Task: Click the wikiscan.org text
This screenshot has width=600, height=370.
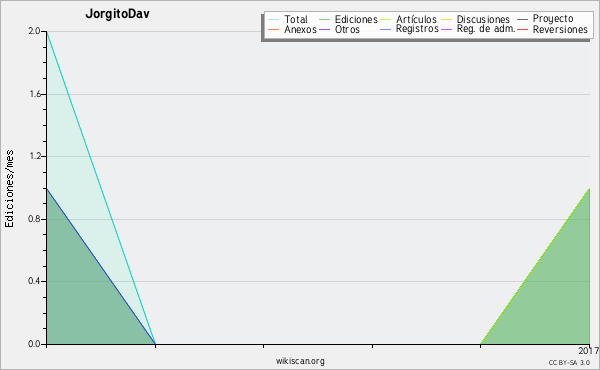Action: (x=300, y=361)
